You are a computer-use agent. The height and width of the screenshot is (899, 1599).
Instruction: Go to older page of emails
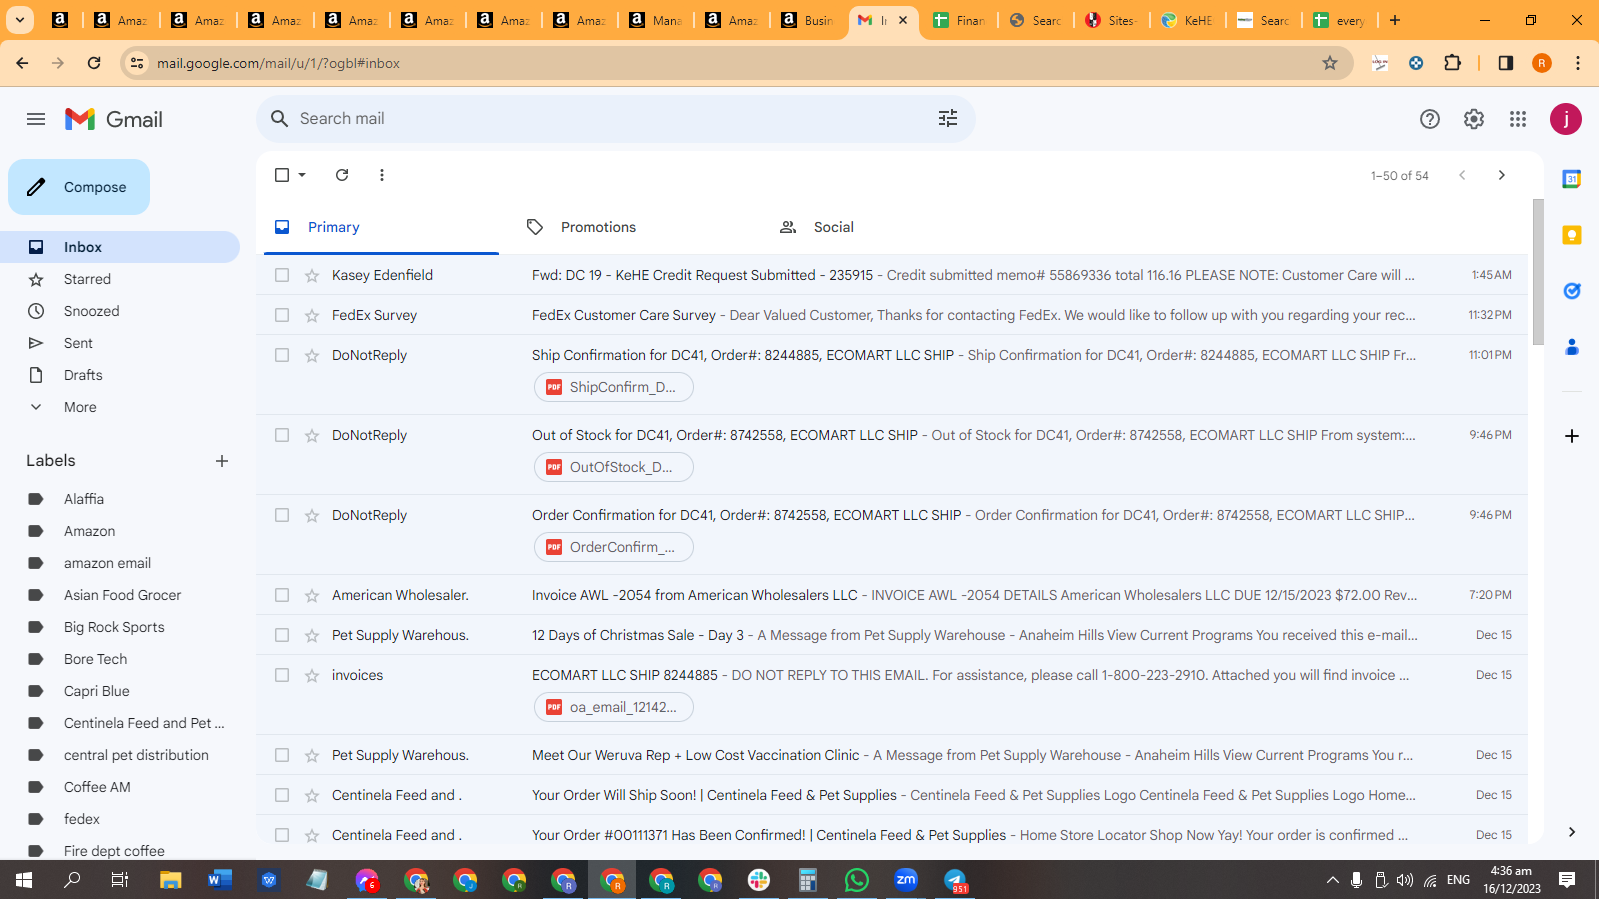pyautogui.click(x=1501, y=175)
